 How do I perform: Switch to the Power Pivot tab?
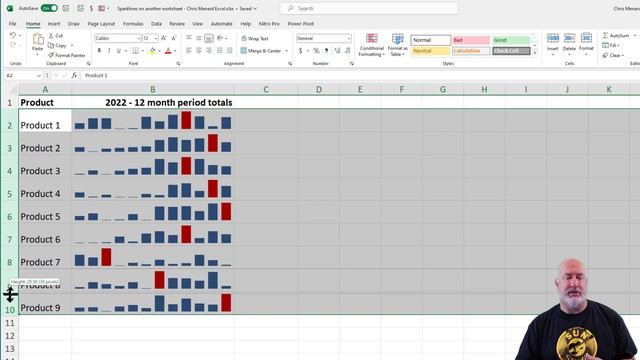click(301, 24)
